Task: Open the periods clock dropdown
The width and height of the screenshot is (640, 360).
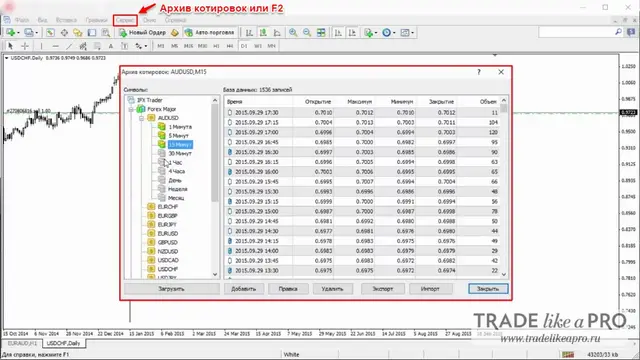Action: tap(394, 33)
